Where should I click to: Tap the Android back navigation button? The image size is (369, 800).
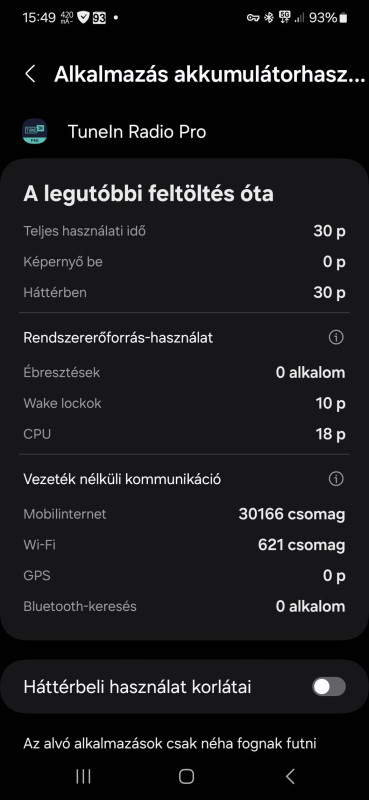point(290,776)
